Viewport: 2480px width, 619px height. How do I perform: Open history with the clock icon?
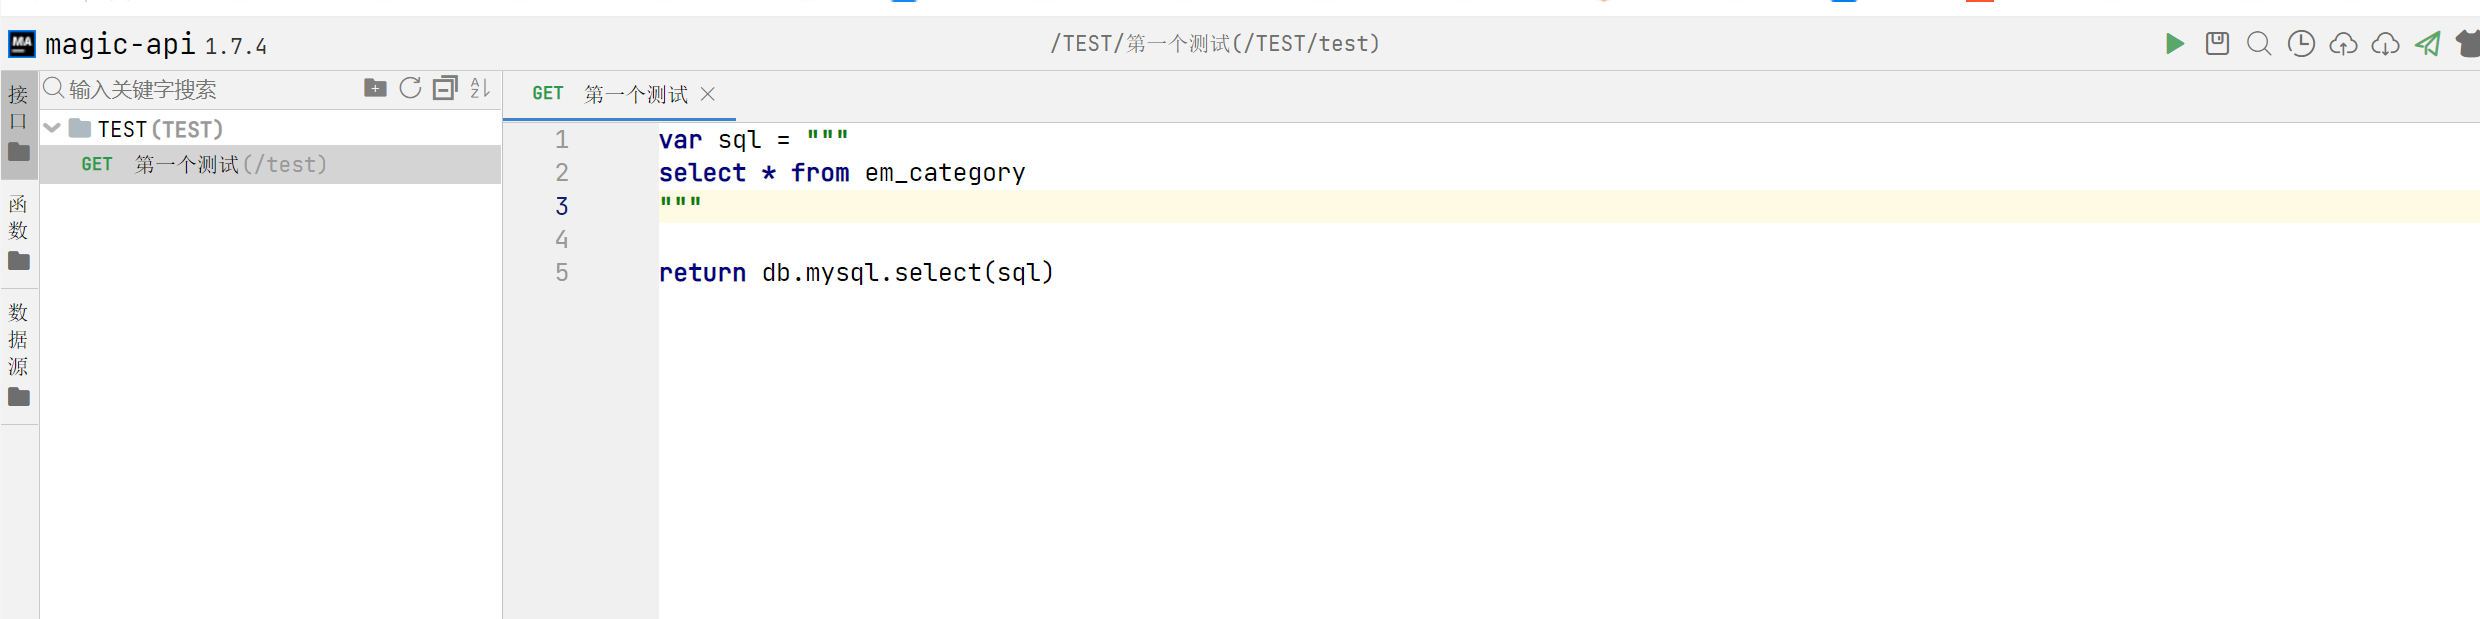[2301, 44]
